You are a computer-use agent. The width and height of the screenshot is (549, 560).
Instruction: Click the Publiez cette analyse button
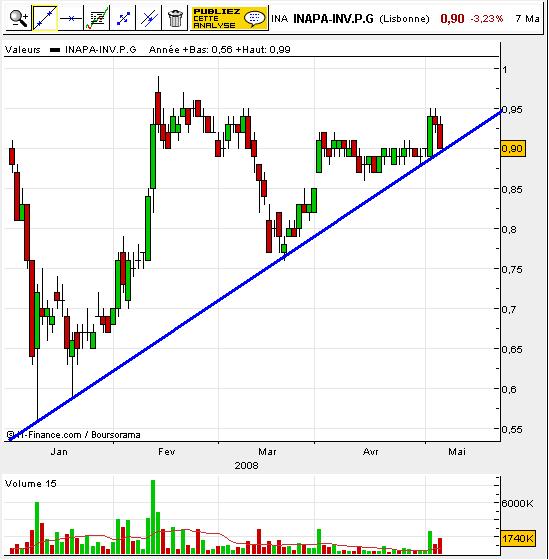click(229, 18)
